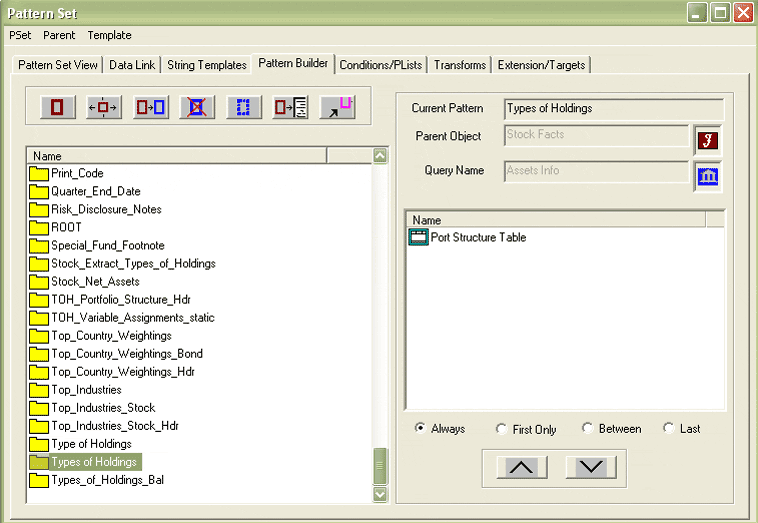
Task: Click the blue dotted rectangle toolbar icon
Action: [x=244, y=107]
